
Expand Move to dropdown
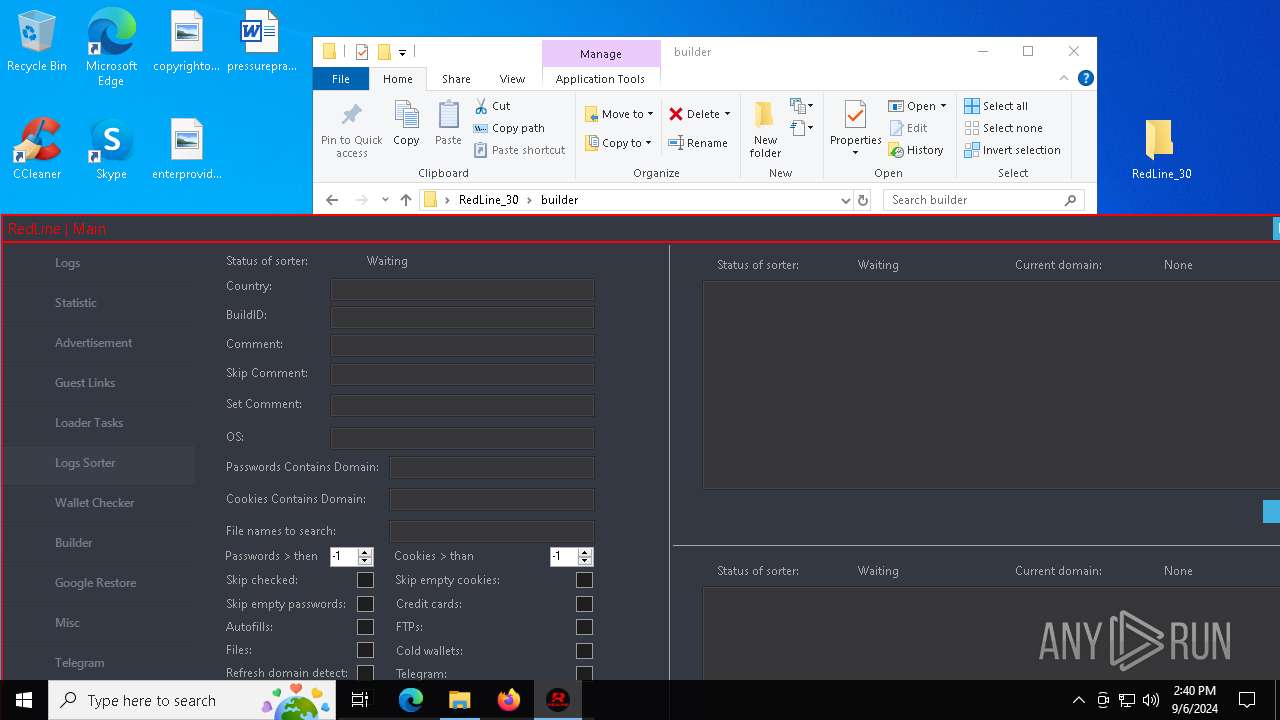pos(650,114)
